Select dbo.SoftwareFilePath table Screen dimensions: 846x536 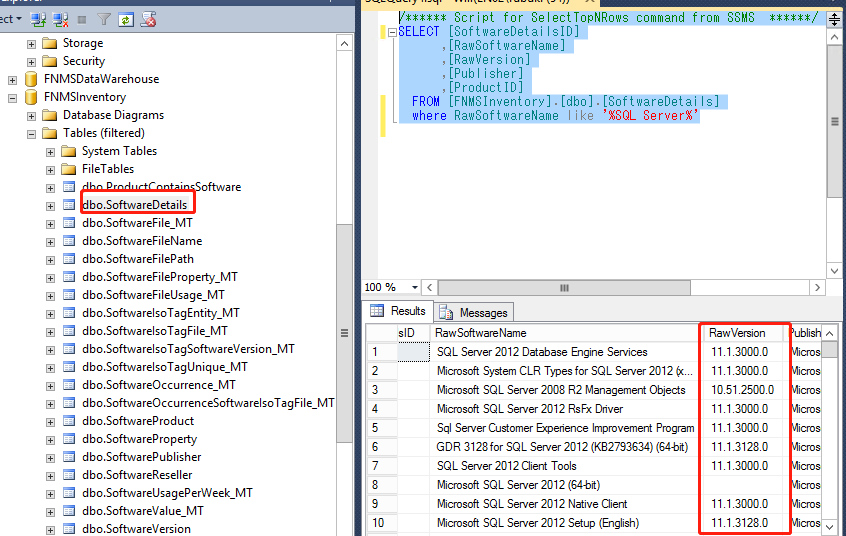pyautogui.click(x=138, y=259)
